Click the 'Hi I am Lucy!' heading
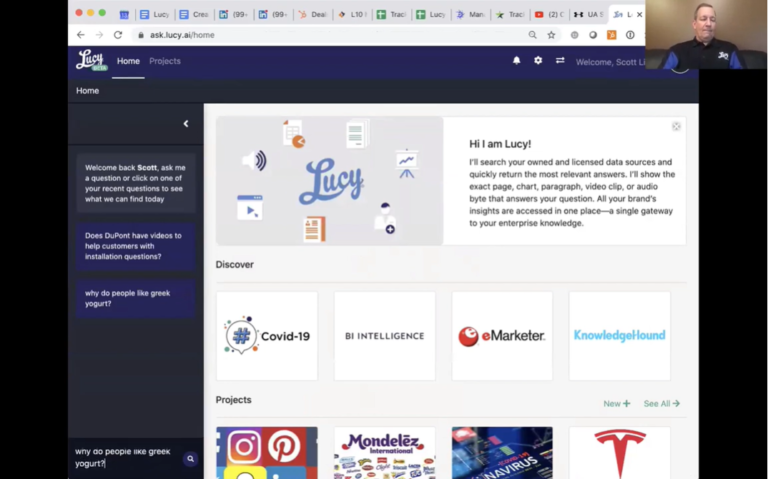The image size is (768, 479). 500,144
